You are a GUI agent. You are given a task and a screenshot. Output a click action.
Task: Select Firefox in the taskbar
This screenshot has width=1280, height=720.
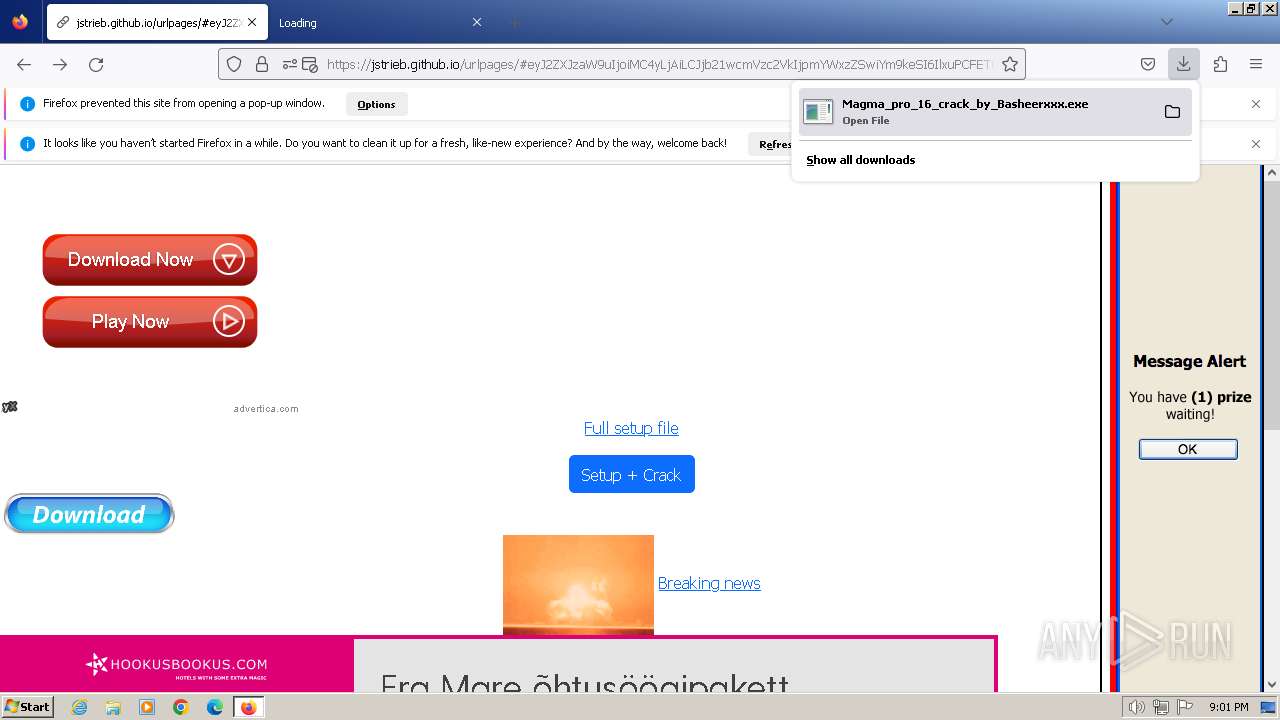point(248,707)
